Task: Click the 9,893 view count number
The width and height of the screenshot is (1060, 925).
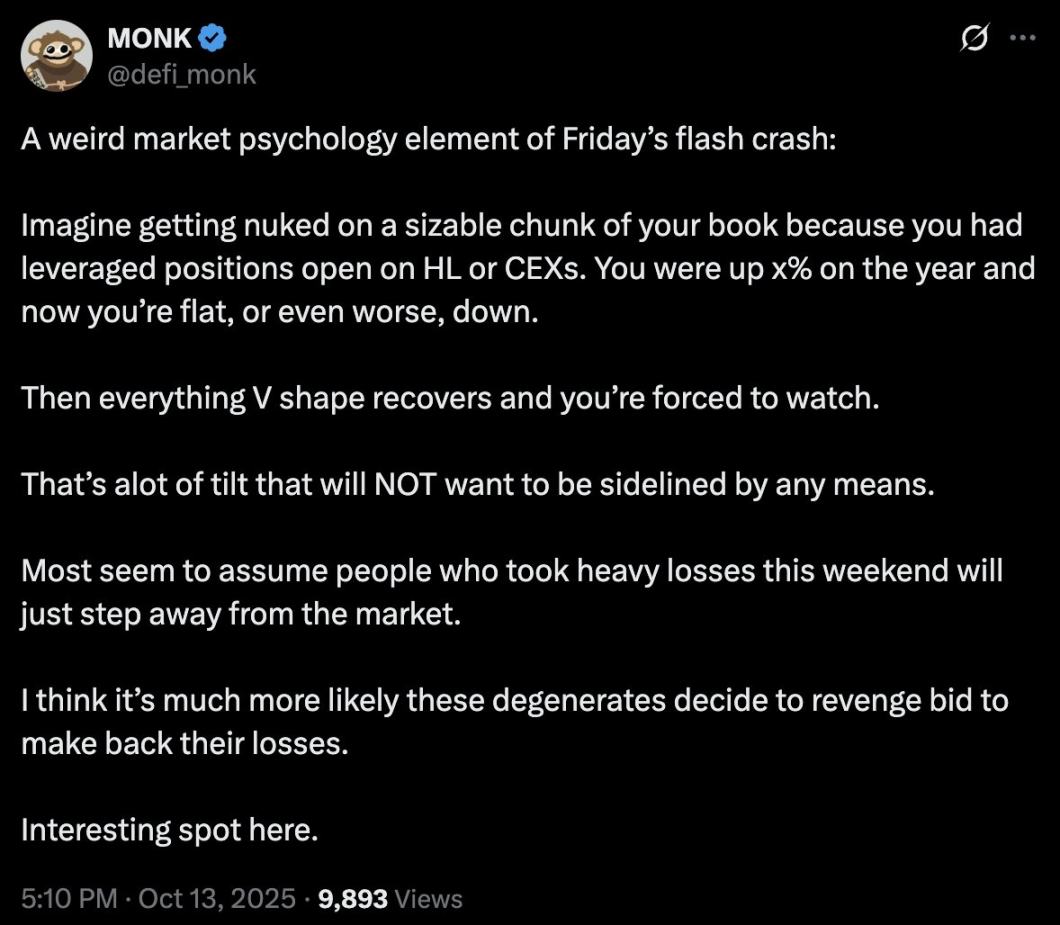Action: point(353,898)
